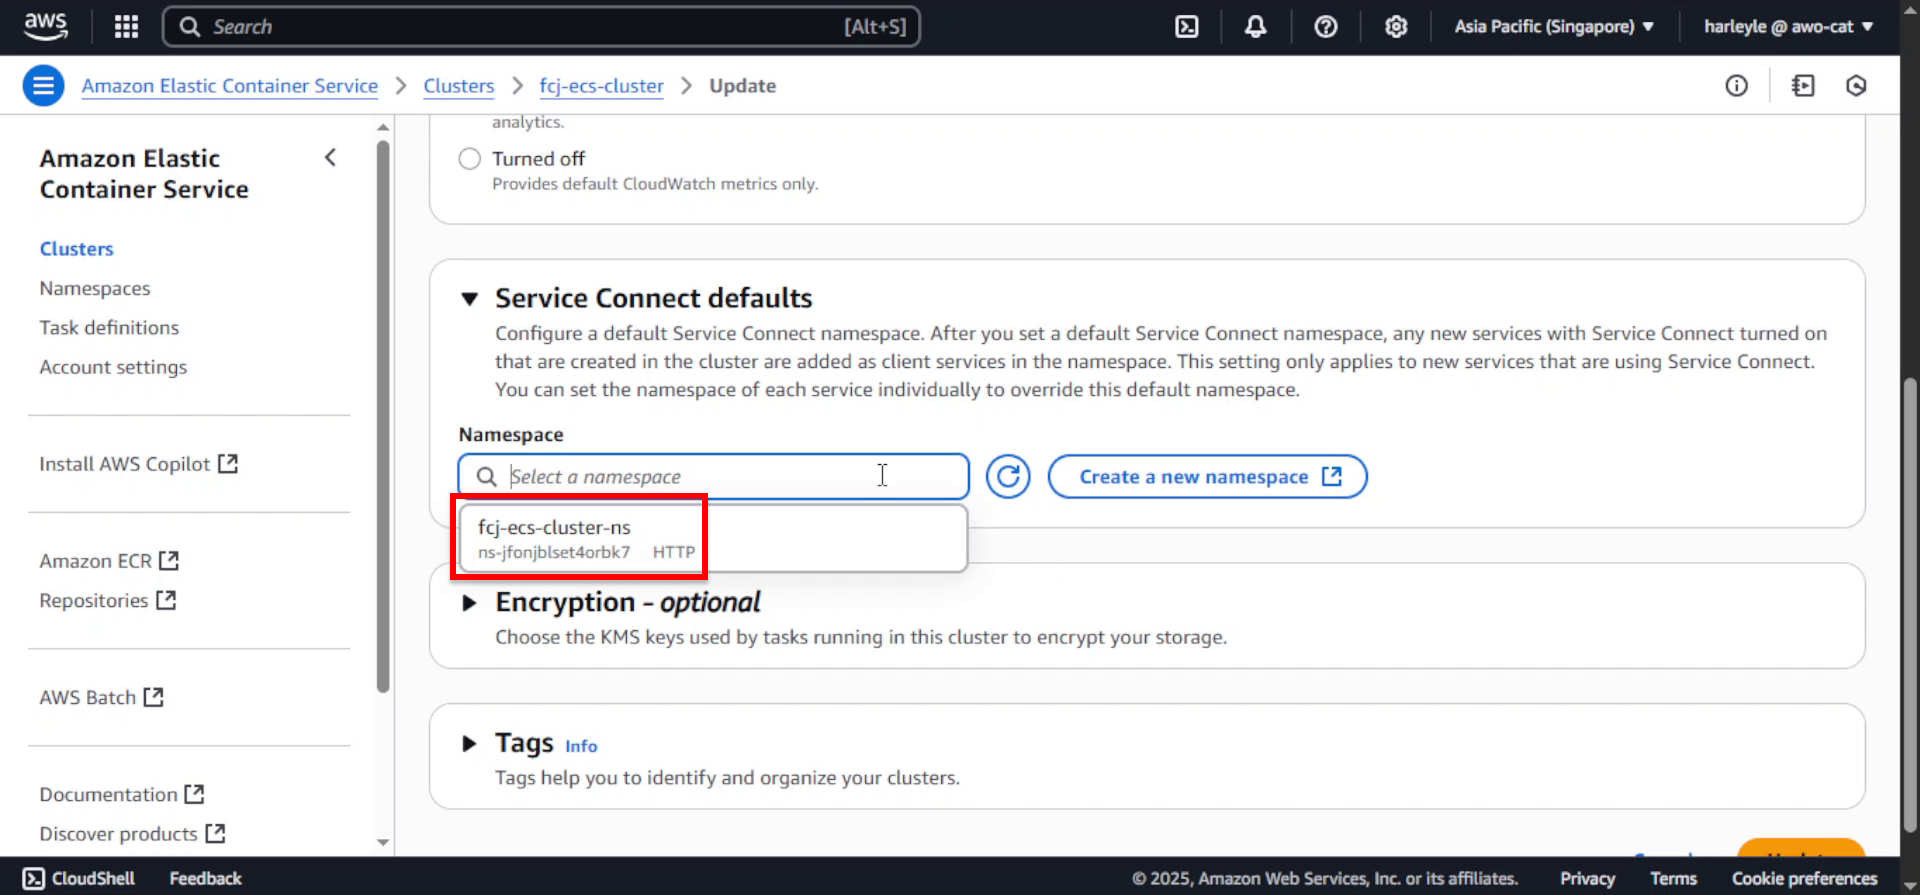Collapse the ECS sidebar with the left chevron
This screenshot has height=895, width=1920.
(x=330, y=158)
